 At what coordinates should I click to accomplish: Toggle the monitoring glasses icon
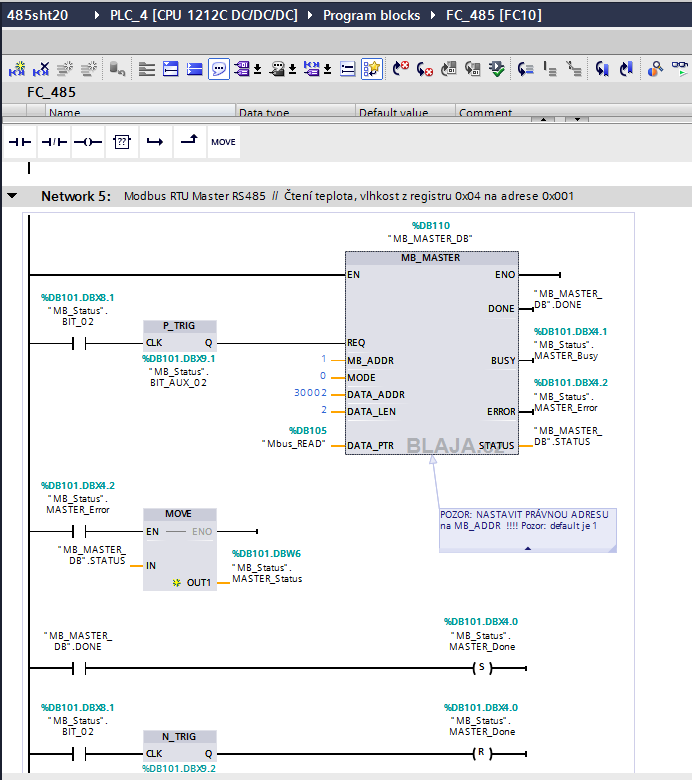pos(680,69)
